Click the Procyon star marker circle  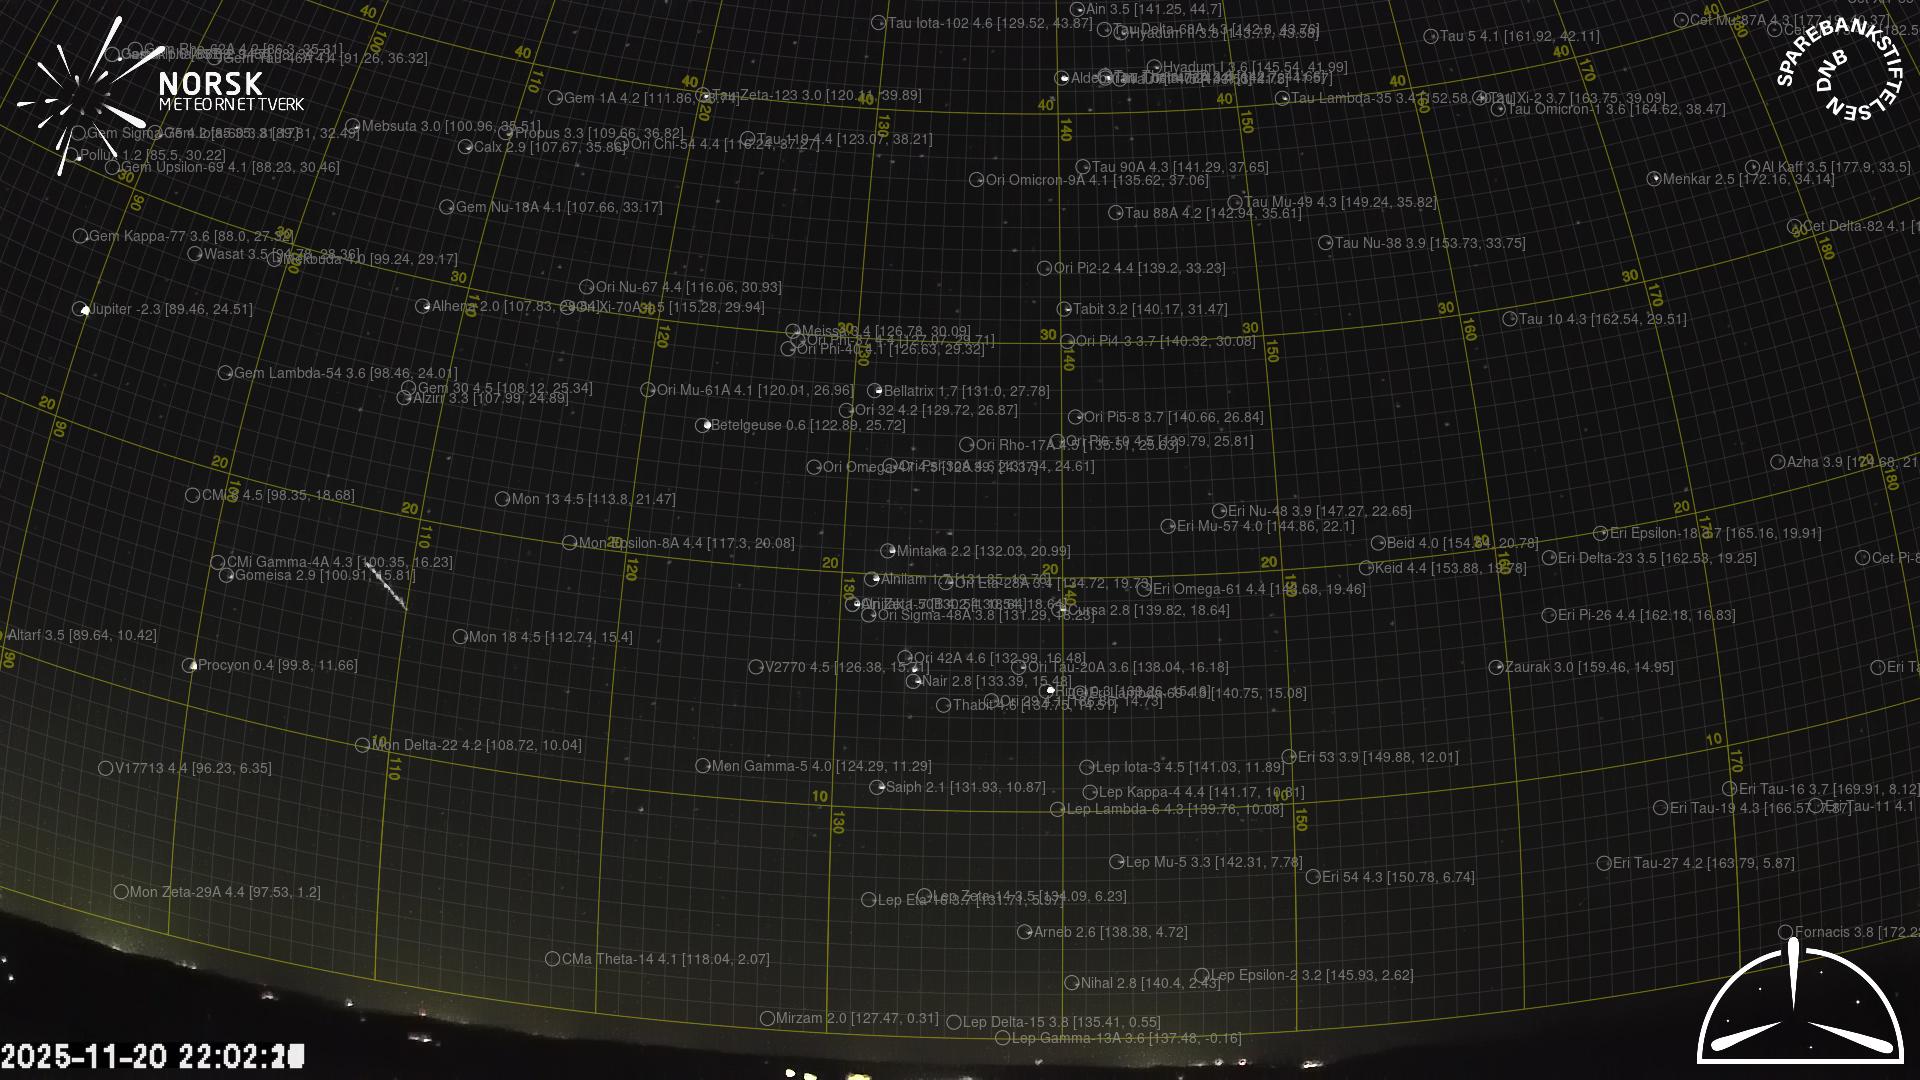click(189, 666)
